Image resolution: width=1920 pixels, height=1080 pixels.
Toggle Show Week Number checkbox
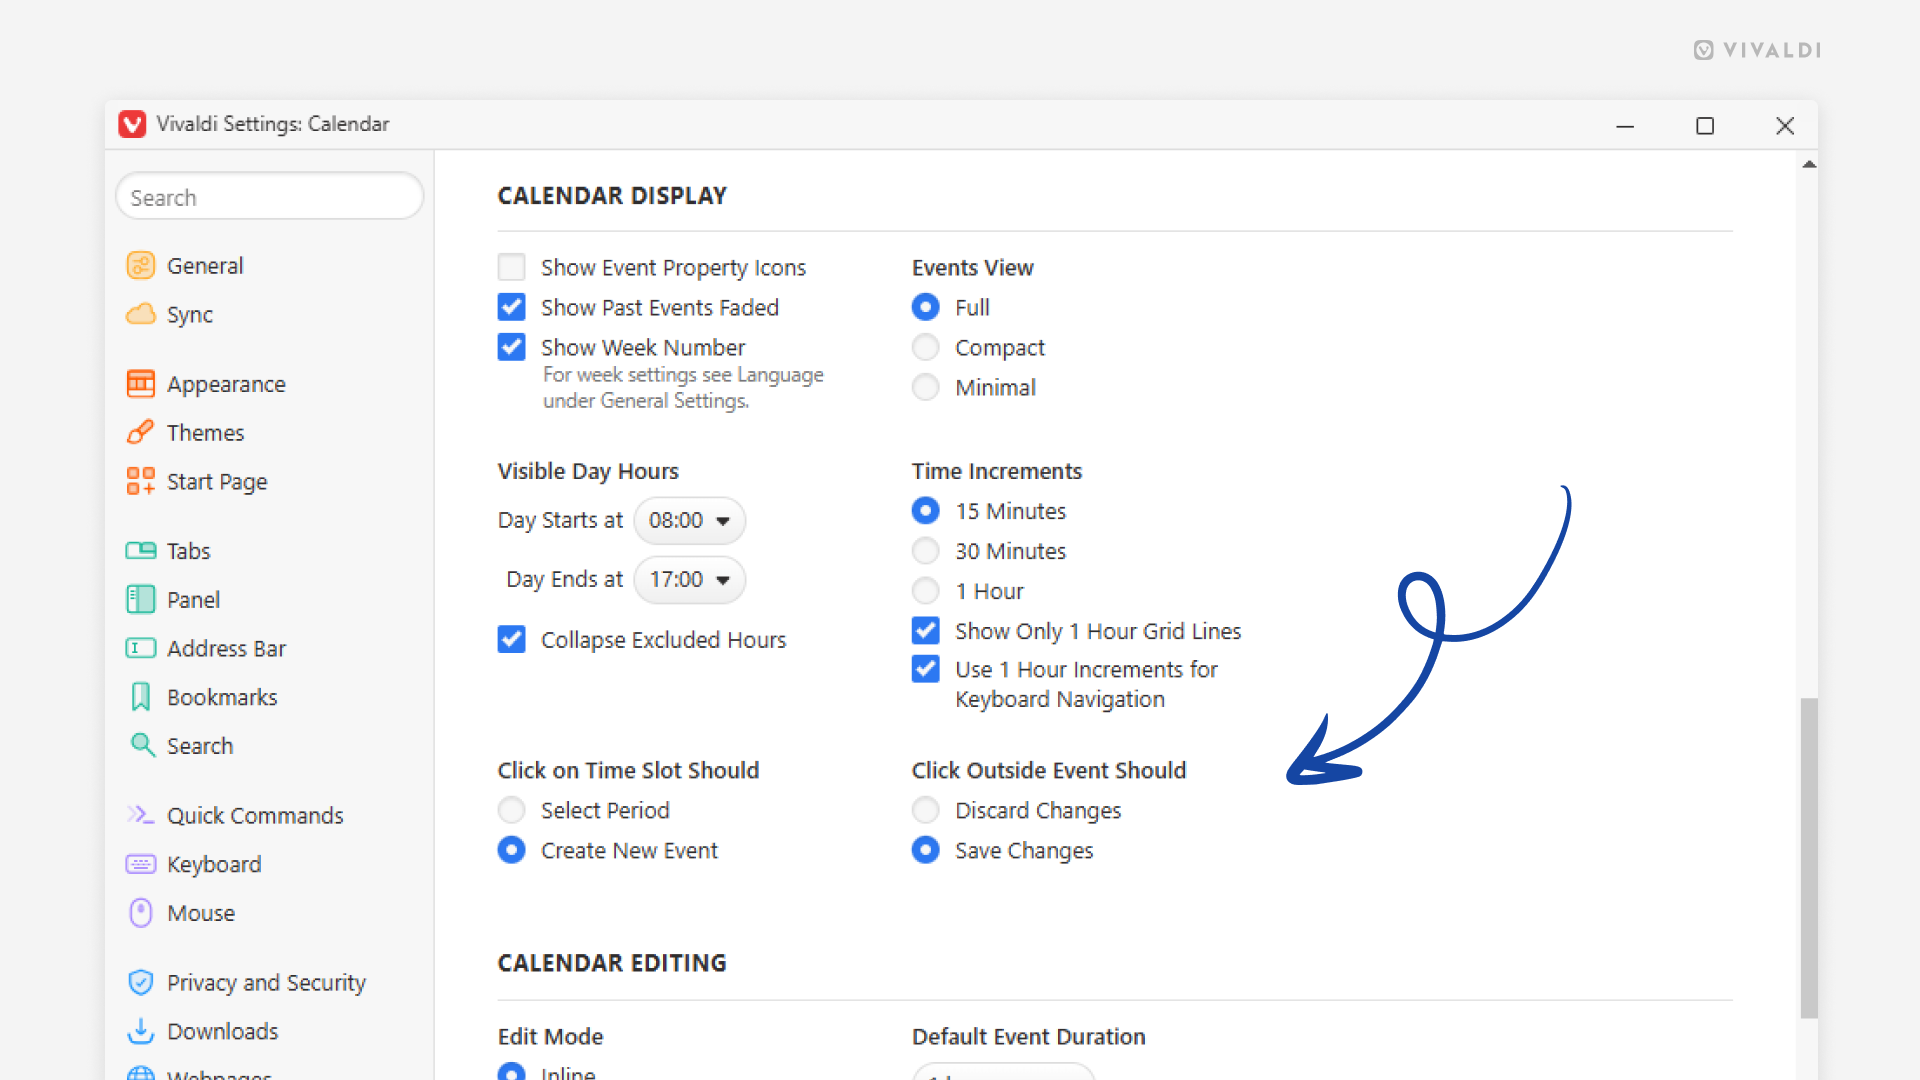(x=512, y=347)
